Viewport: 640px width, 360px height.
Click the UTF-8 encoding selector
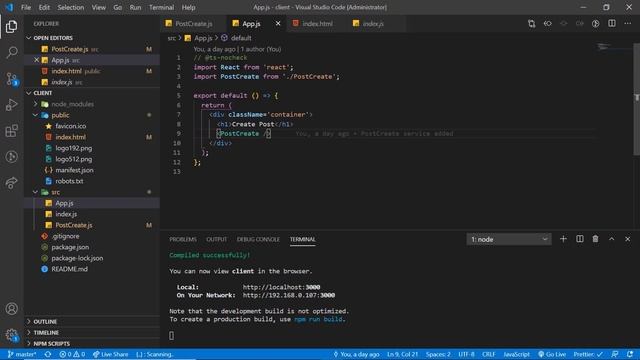click(466, 354)
